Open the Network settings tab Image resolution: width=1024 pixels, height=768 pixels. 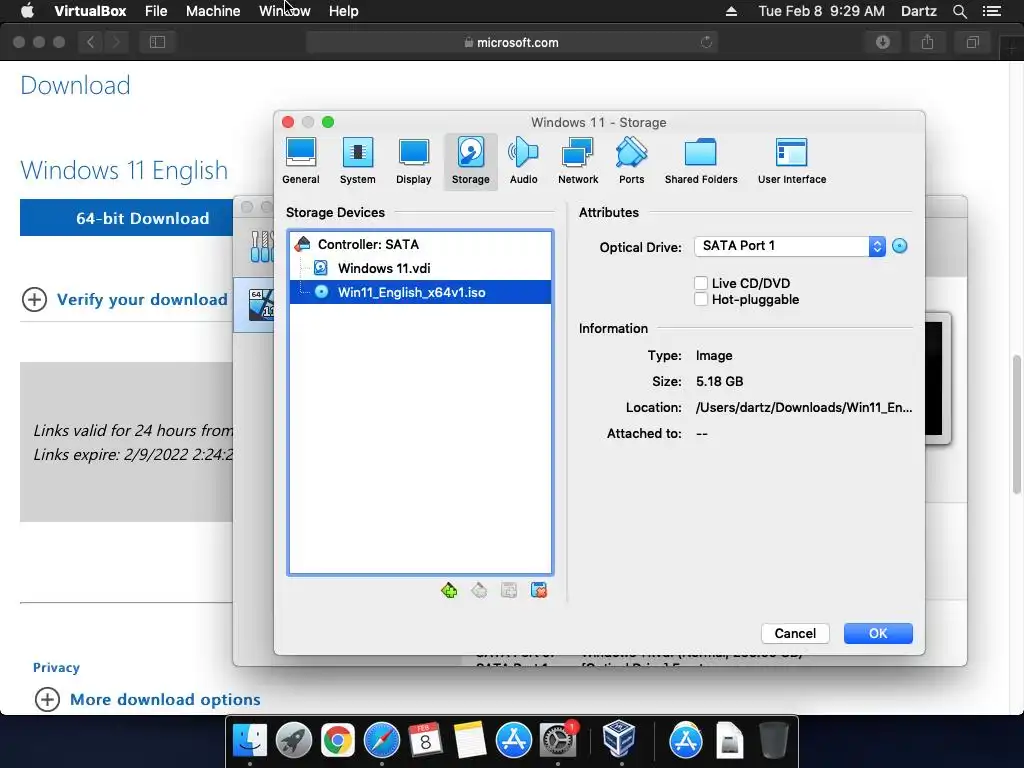point(578,161)
